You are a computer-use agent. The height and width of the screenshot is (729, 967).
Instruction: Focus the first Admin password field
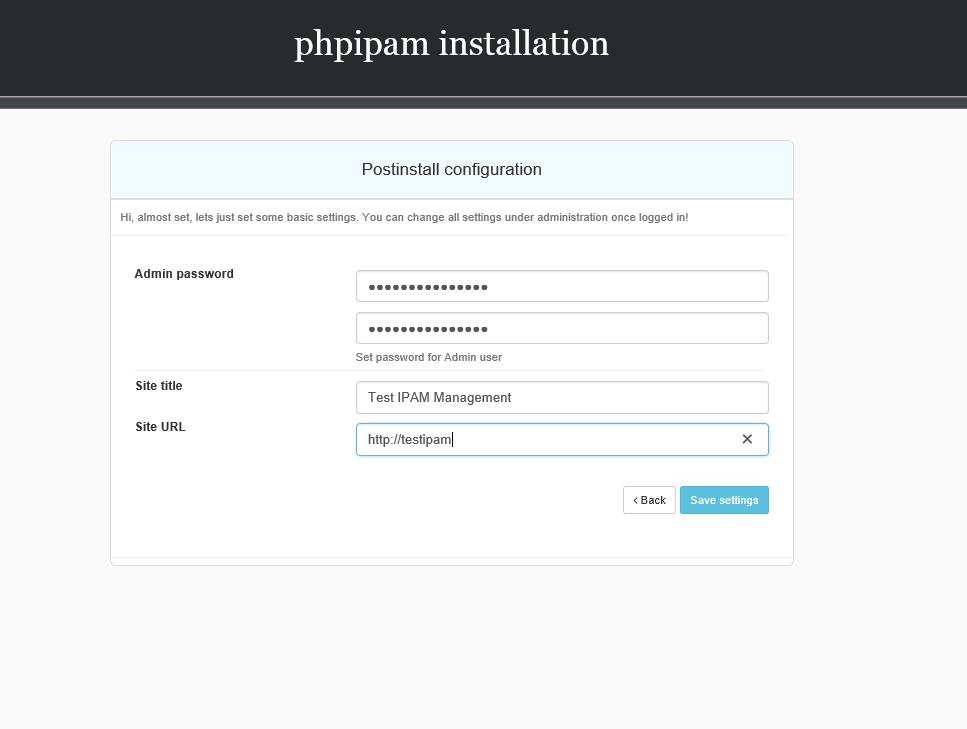click(562, 286)
